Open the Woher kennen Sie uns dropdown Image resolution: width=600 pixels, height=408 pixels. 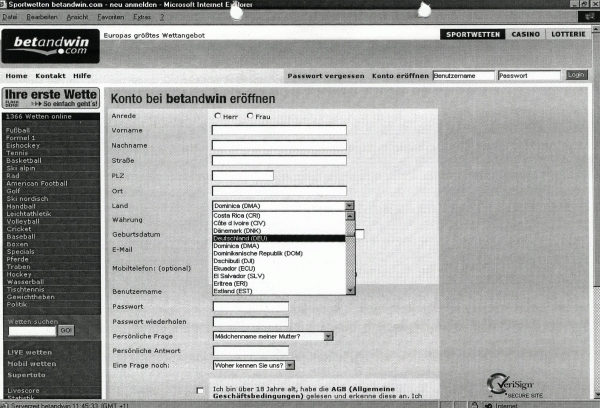[x=254, y=365]
